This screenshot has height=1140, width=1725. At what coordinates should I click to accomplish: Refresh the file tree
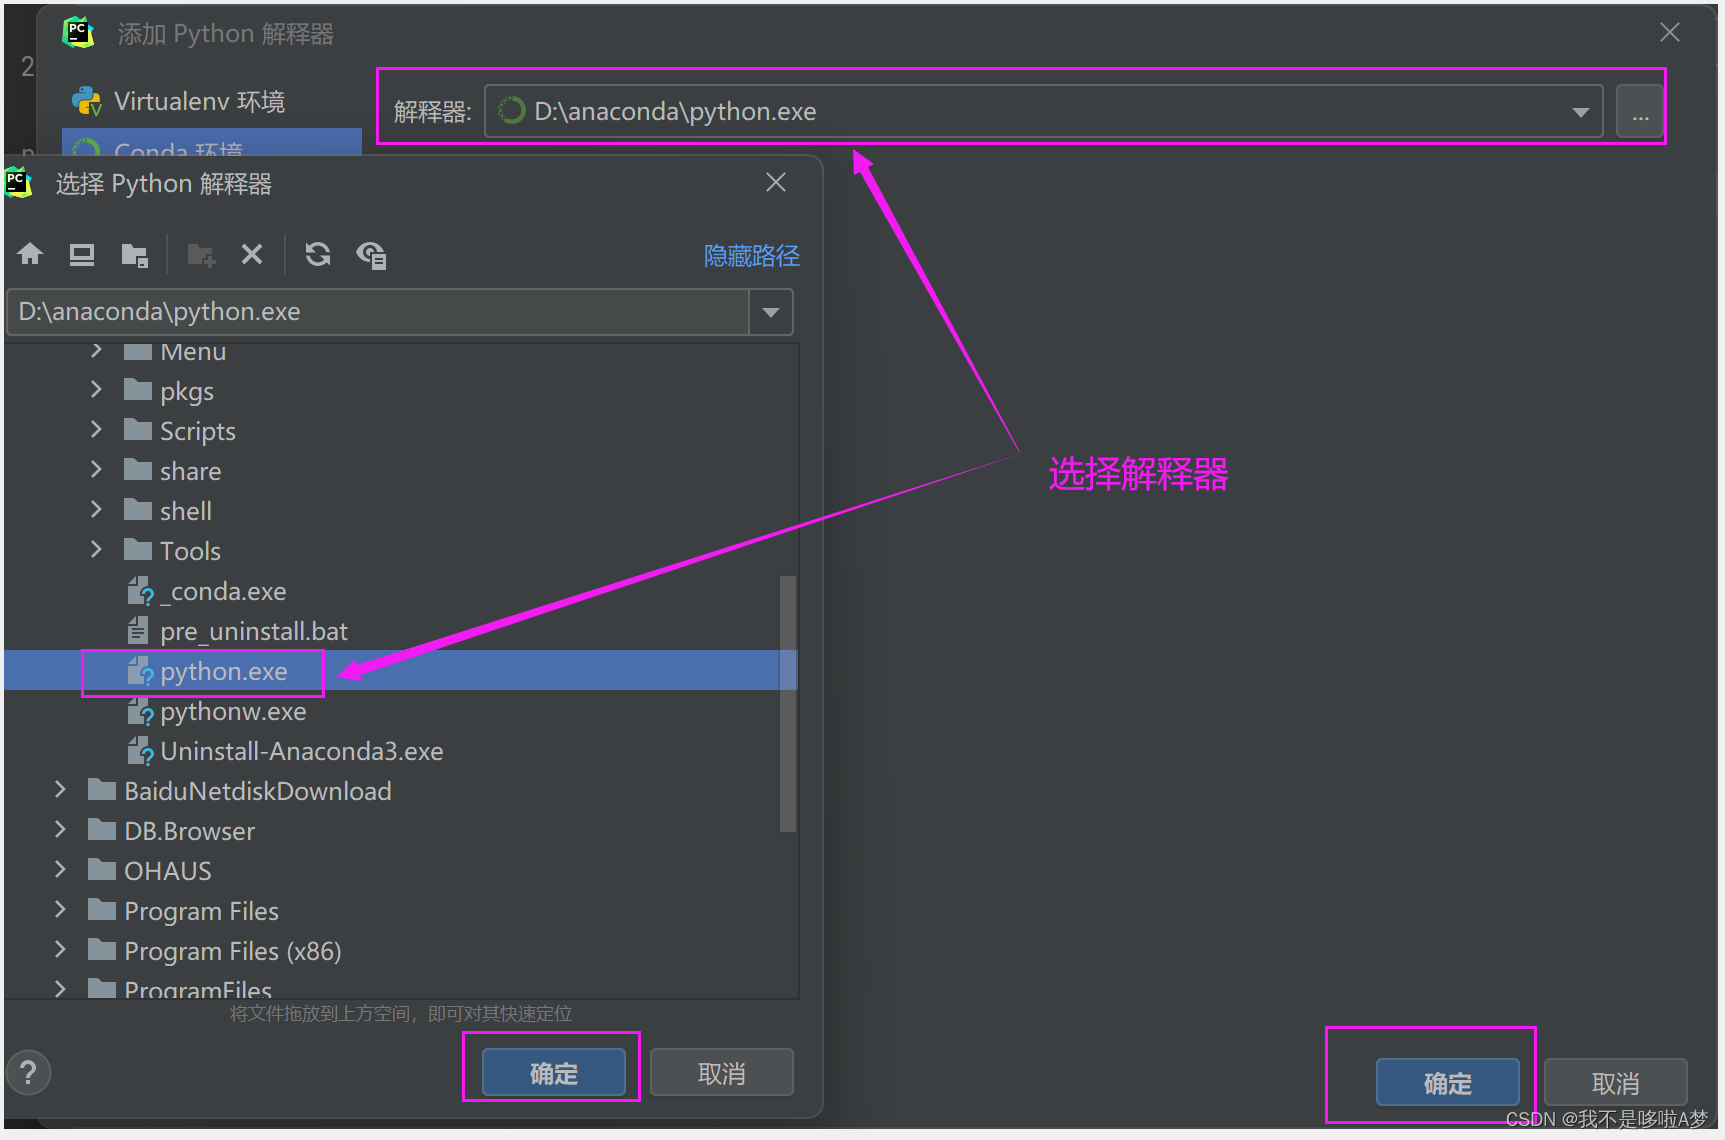(318, 254)
